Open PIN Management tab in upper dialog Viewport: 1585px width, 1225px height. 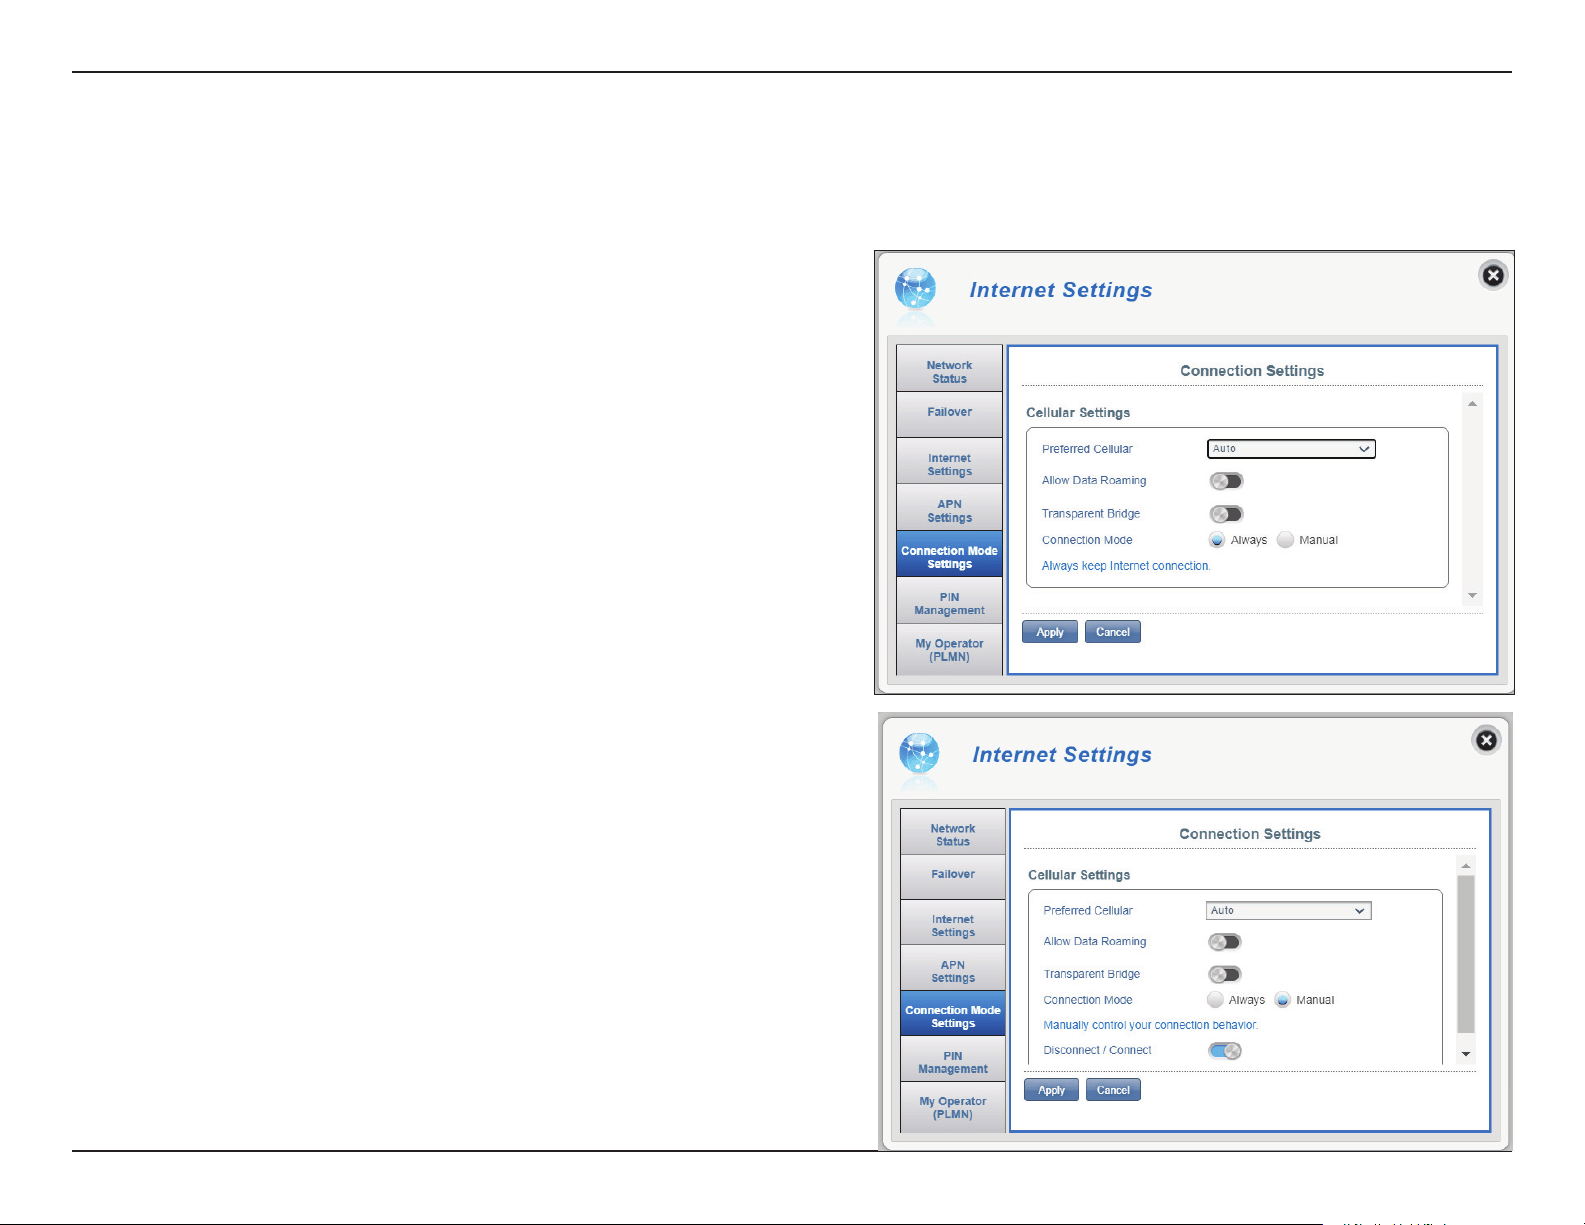click(949, 601)
